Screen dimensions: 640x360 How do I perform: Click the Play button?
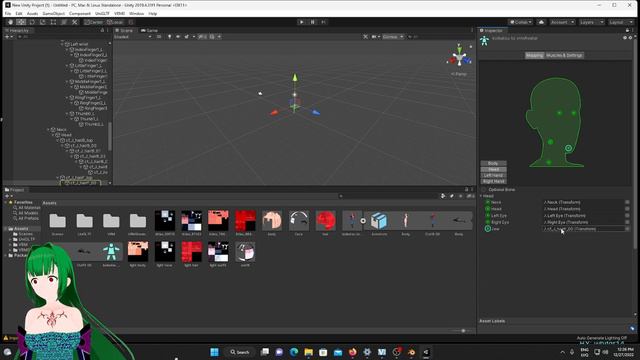pos(302,22)
